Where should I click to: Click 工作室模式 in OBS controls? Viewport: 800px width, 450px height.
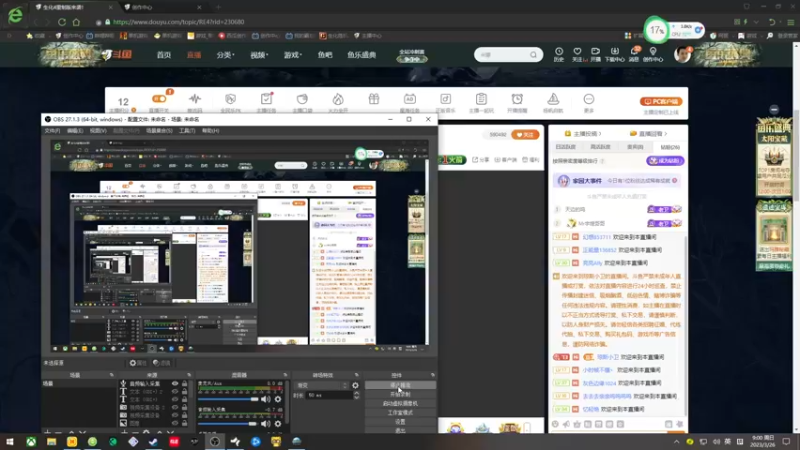pos(401,413)
